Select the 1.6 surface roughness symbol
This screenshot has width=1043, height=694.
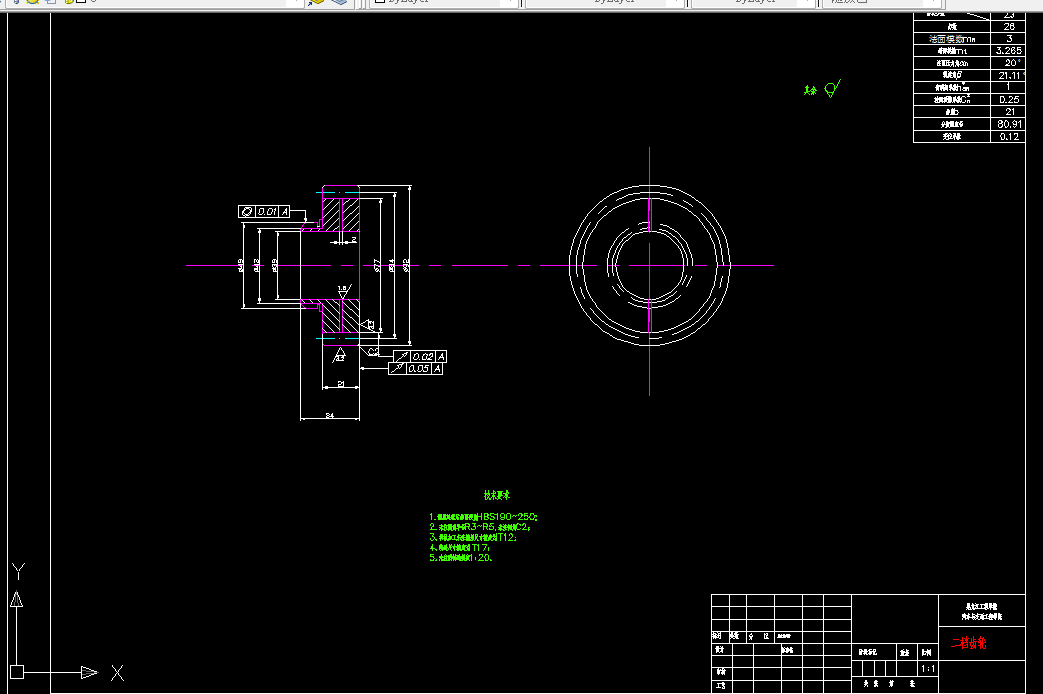point(343,291)
